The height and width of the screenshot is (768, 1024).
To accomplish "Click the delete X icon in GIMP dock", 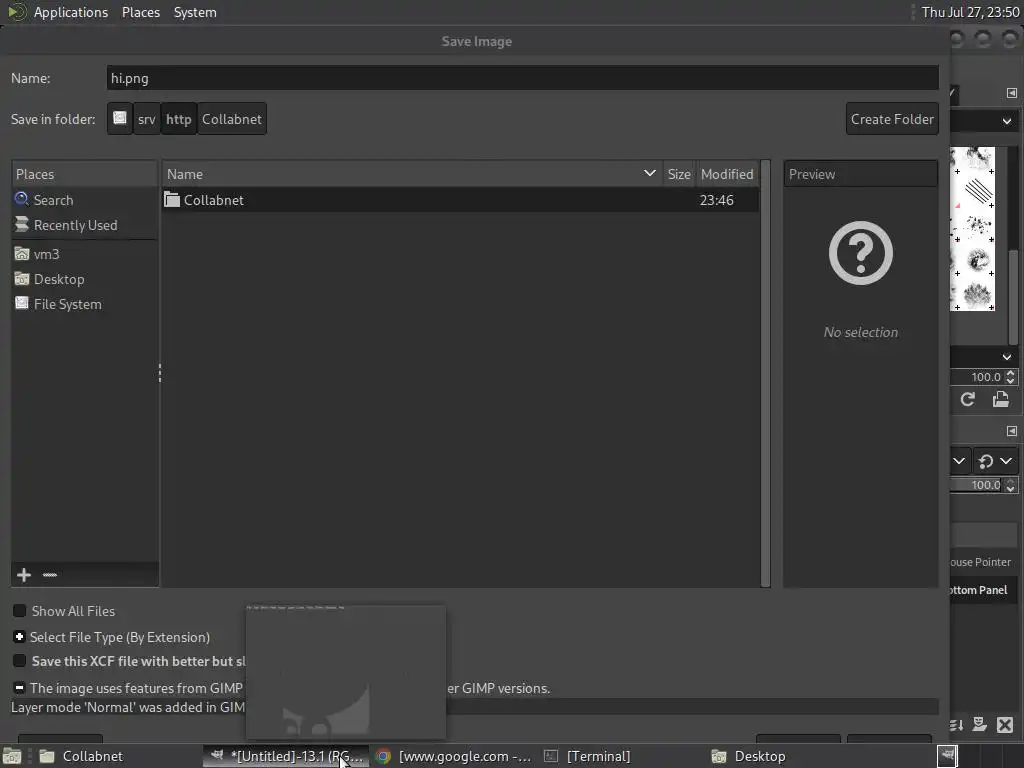I will tap(1005, 724).
